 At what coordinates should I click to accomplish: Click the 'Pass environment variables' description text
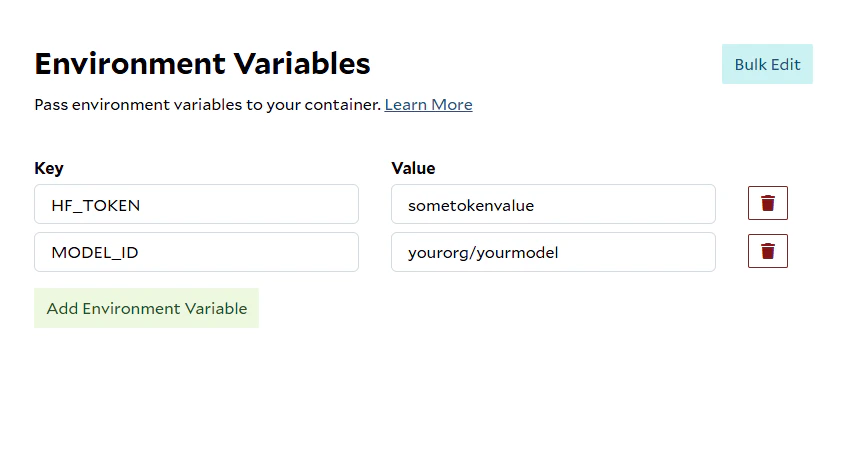[207, 104]
